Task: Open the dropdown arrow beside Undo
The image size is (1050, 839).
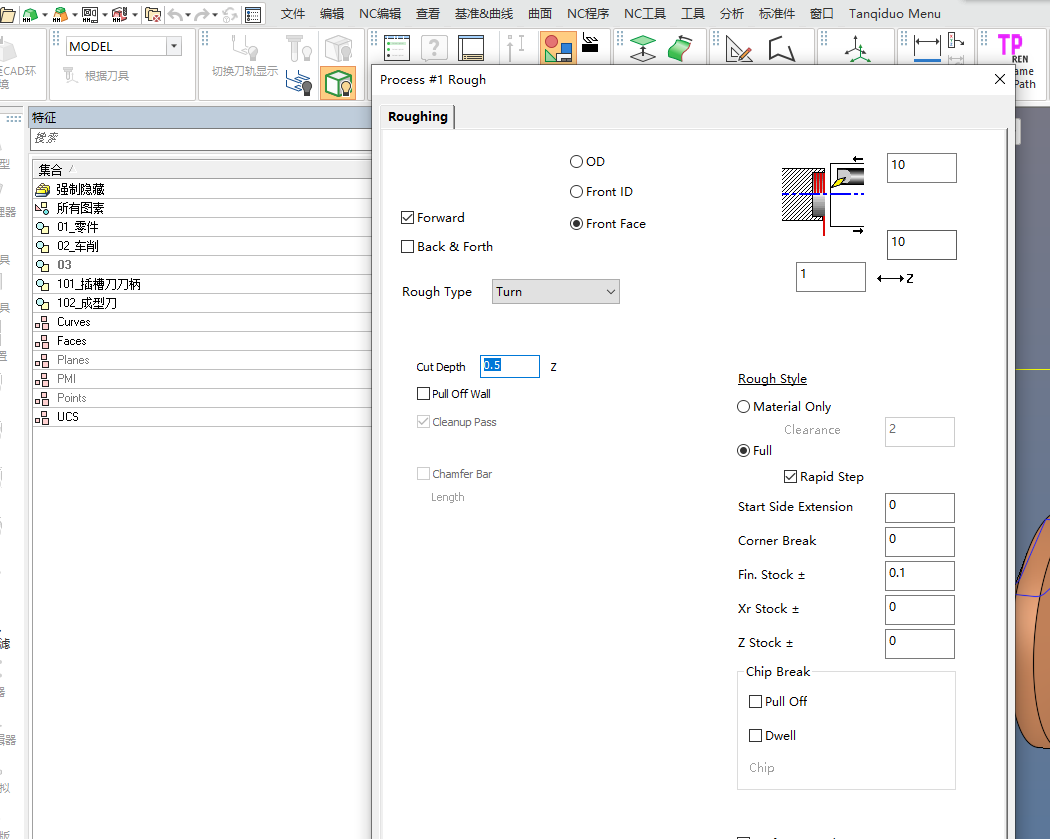Action: (188, 14)
